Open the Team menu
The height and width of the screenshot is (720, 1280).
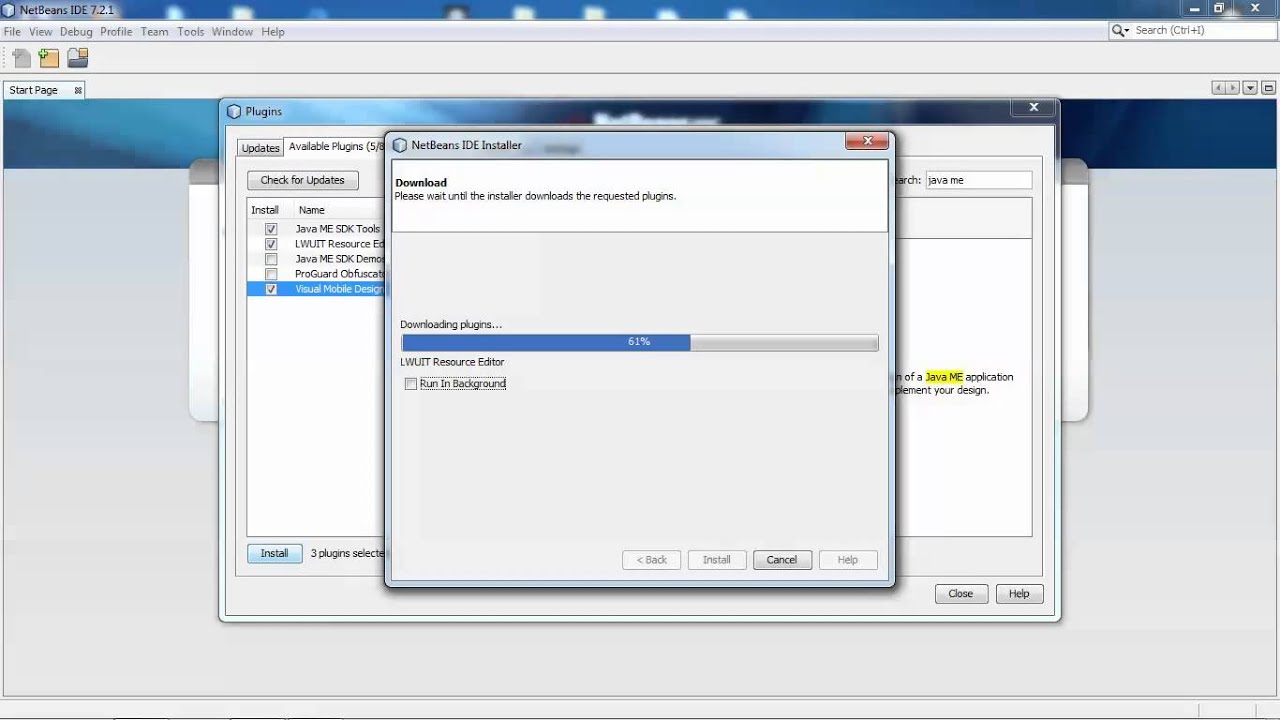[154, 32]
